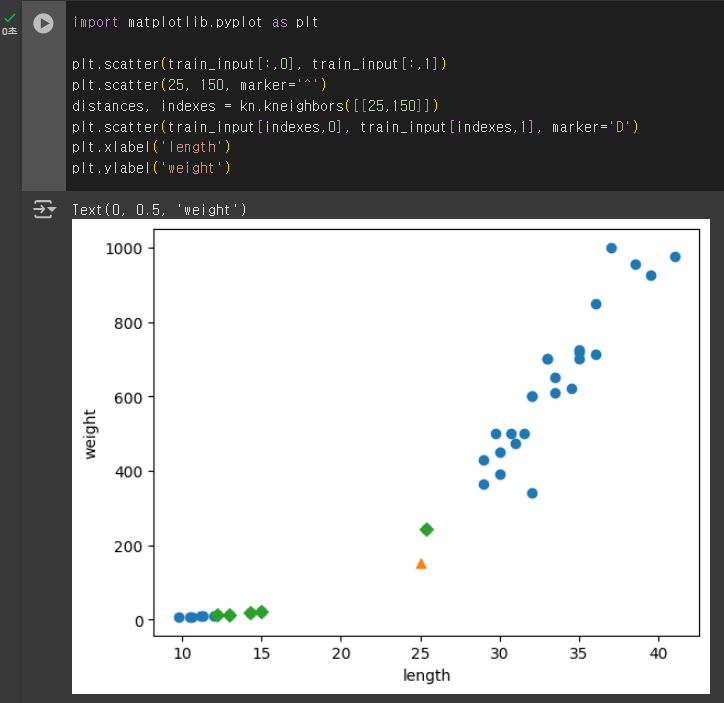
Task: Click the line 'plt.scatter(25, 150, marker='^')'
Action: click(x=199, y=85)
